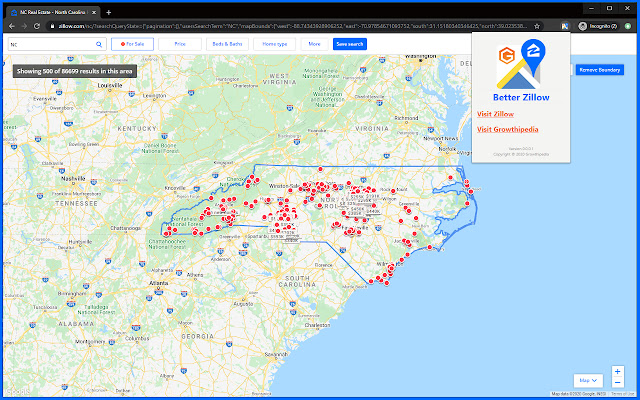
Task: Click the browser forward arrow
Action: click(x=24, y=26)
